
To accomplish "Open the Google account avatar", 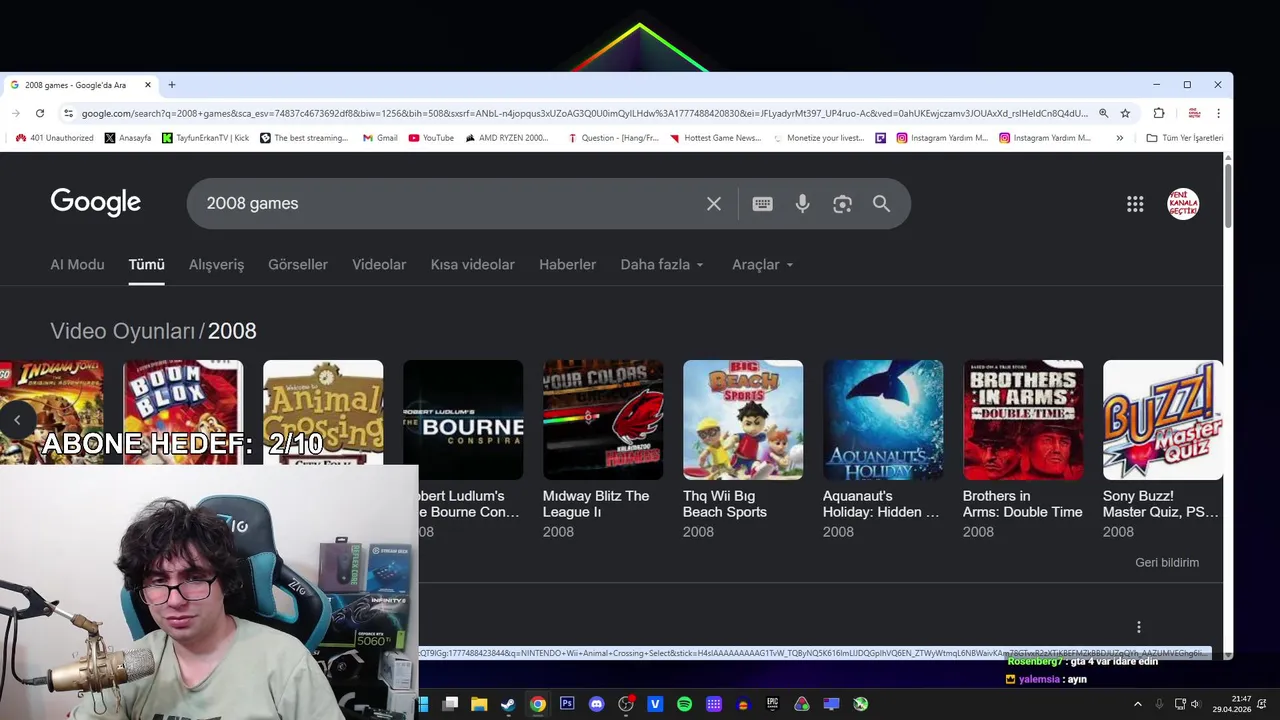I will [x=1183, y=204].
